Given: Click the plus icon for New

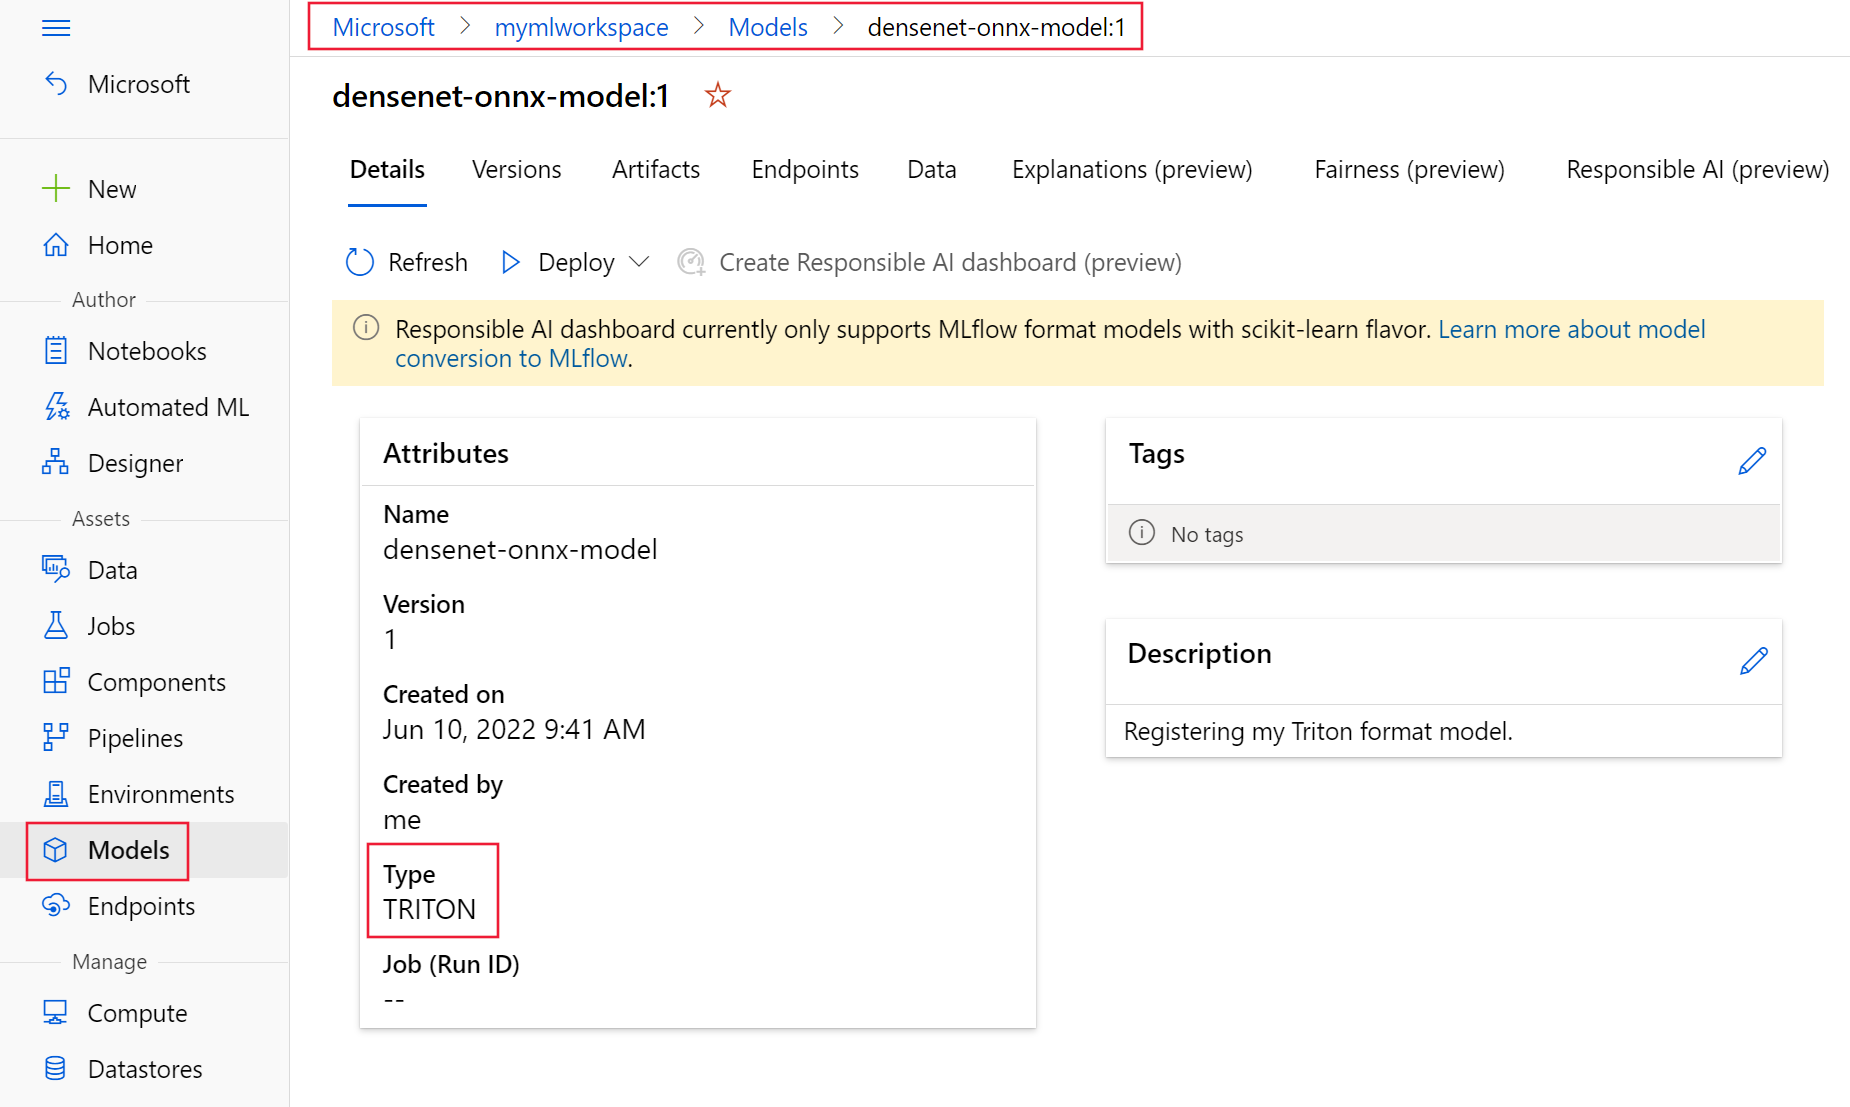Looking at the screenshot, I should (x=56, y=189).
